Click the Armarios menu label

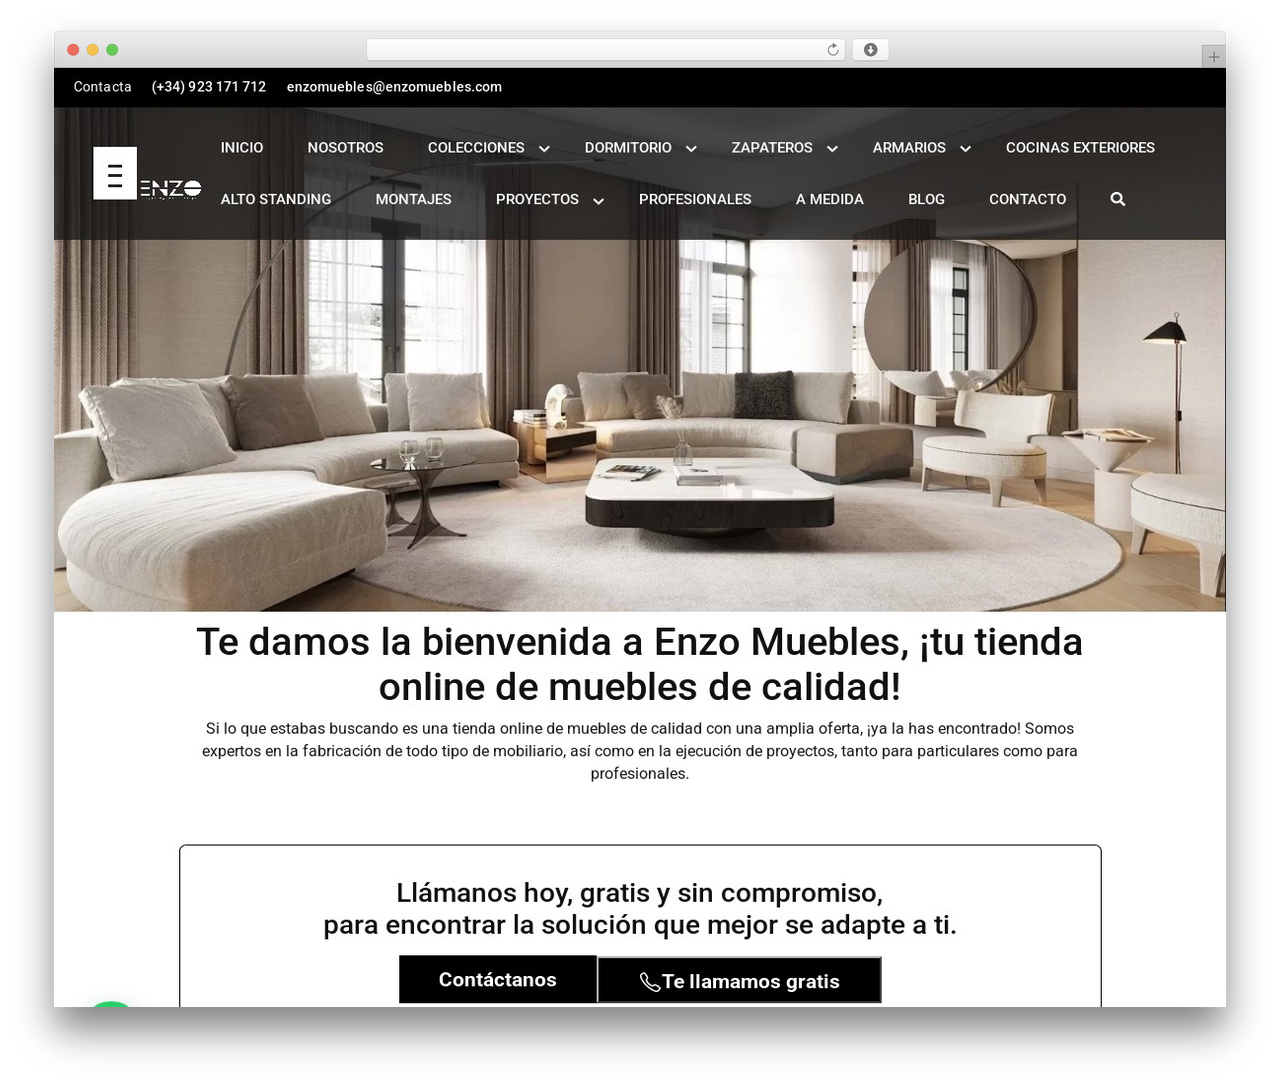(x=909, y=147)
